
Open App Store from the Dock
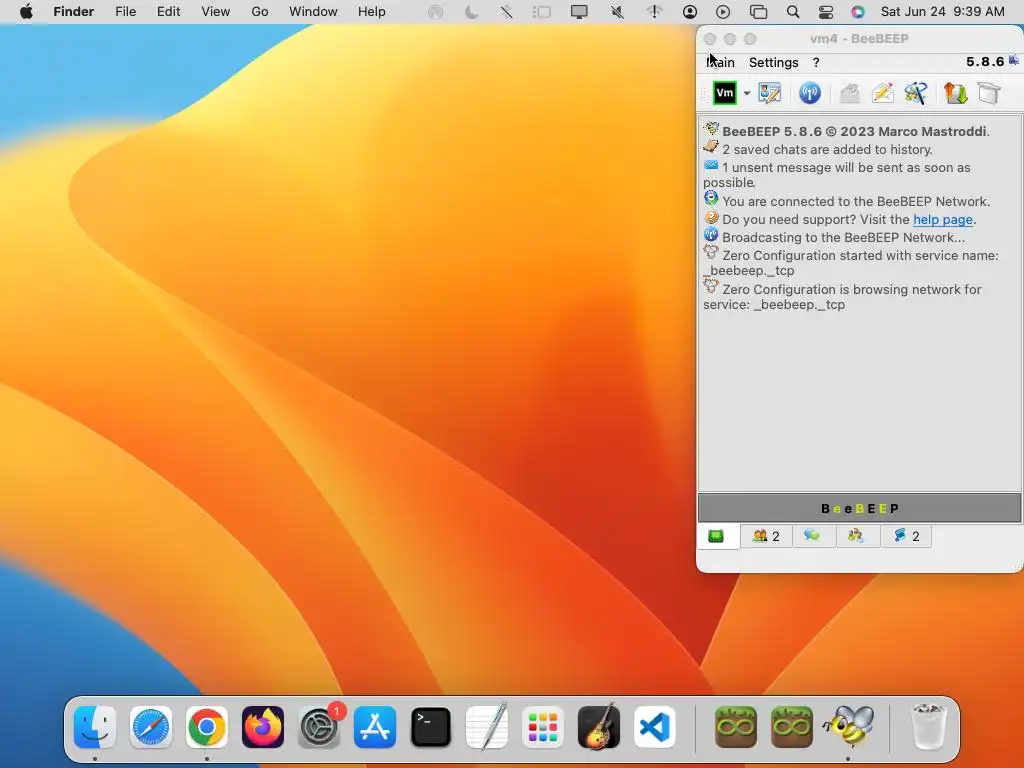coord(375,727)
